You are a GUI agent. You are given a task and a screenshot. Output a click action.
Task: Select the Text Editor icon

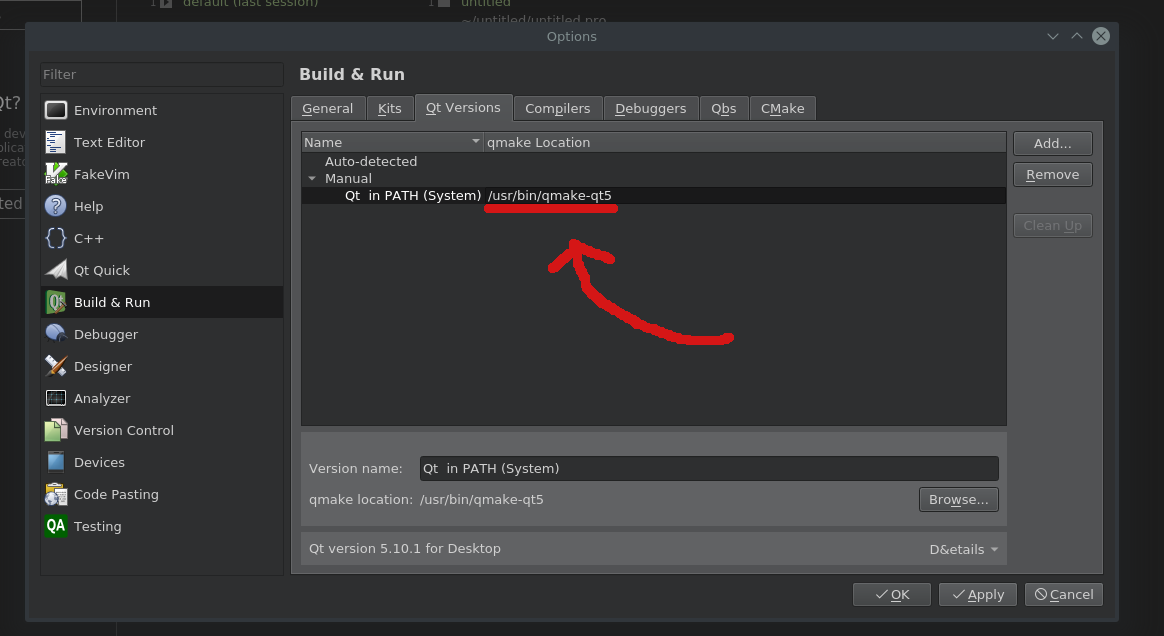(56, 142)
